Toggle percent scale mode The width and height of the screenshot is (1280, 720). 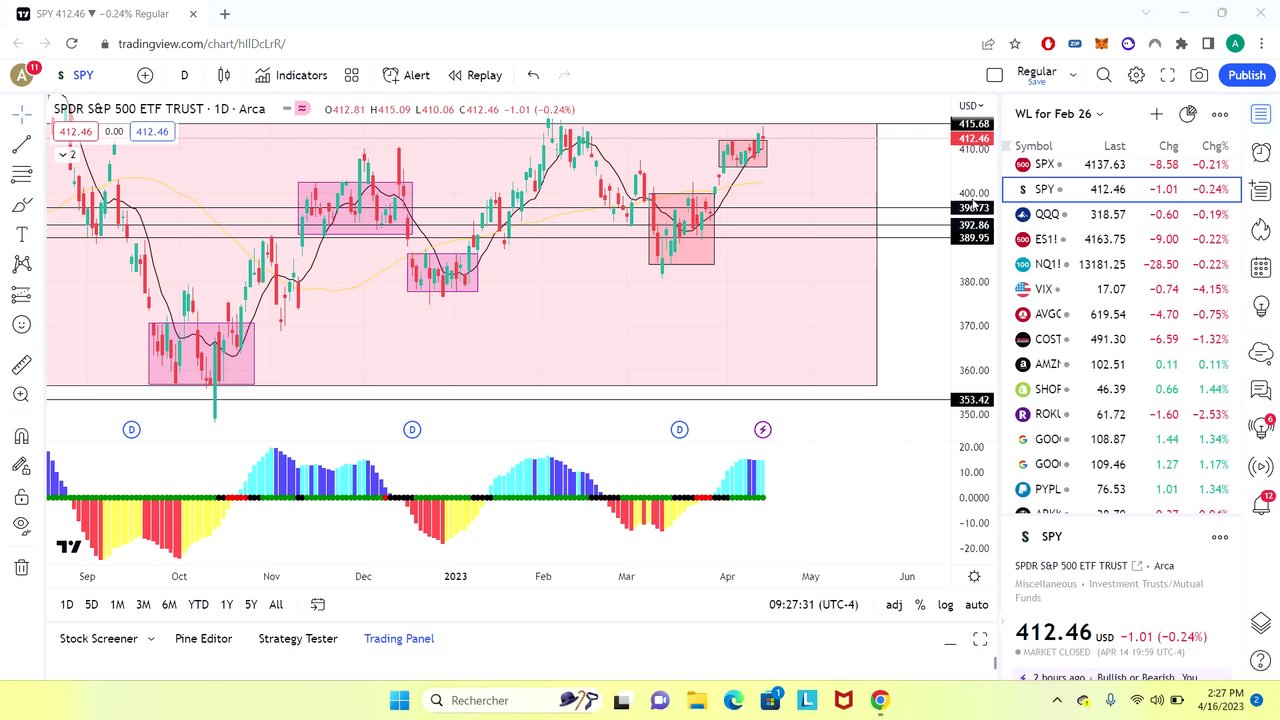[x=920, y=604]
